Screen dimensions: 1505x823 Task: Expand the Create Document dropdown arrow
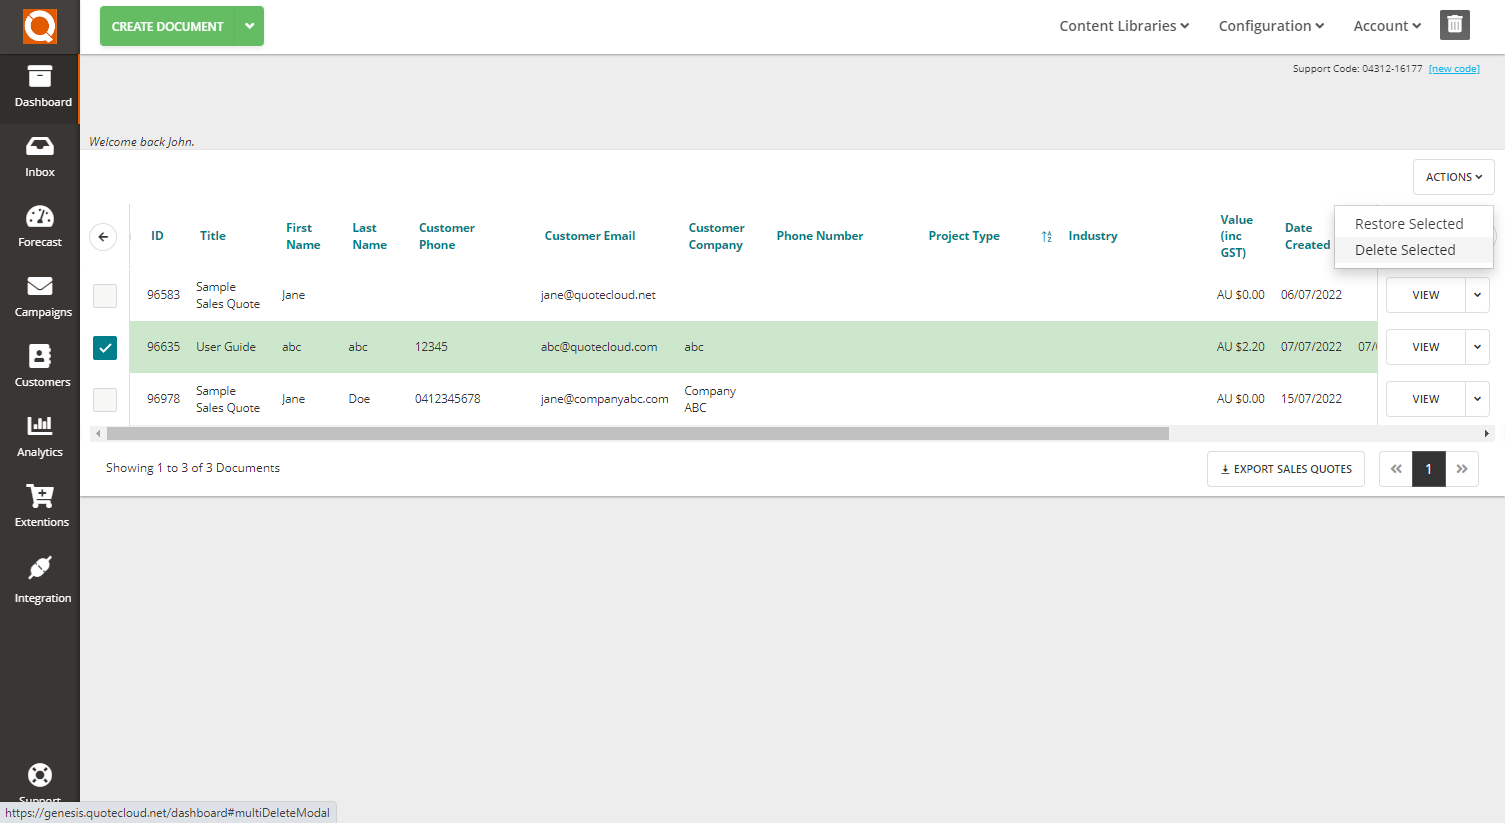(x=249, y=26)
